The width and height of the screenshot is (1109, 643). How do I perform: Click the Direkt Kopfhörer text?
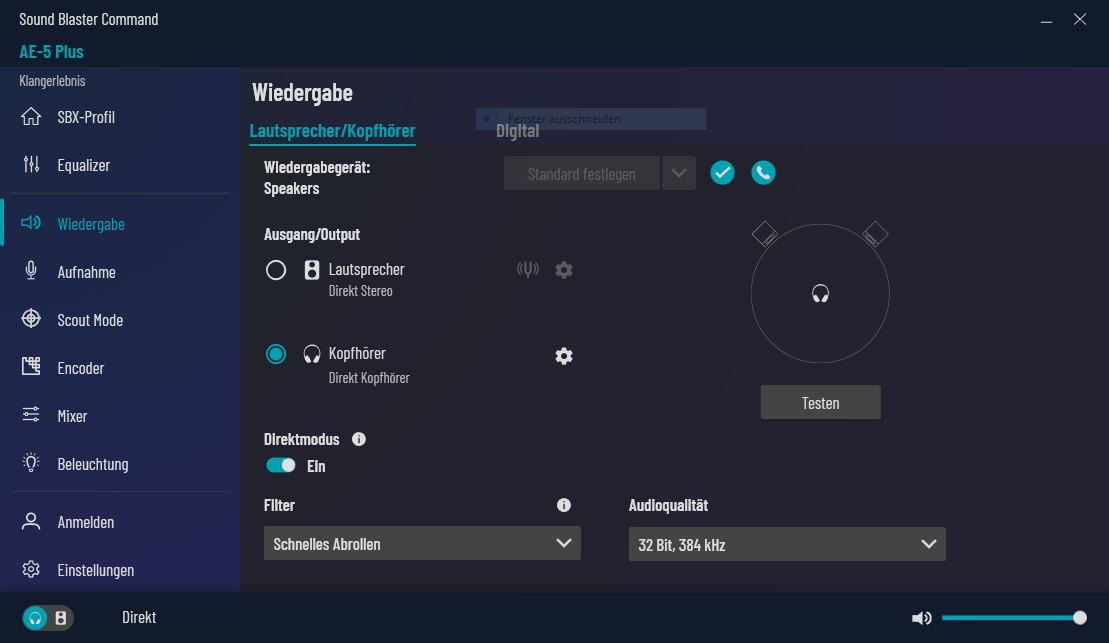point(368,378)
